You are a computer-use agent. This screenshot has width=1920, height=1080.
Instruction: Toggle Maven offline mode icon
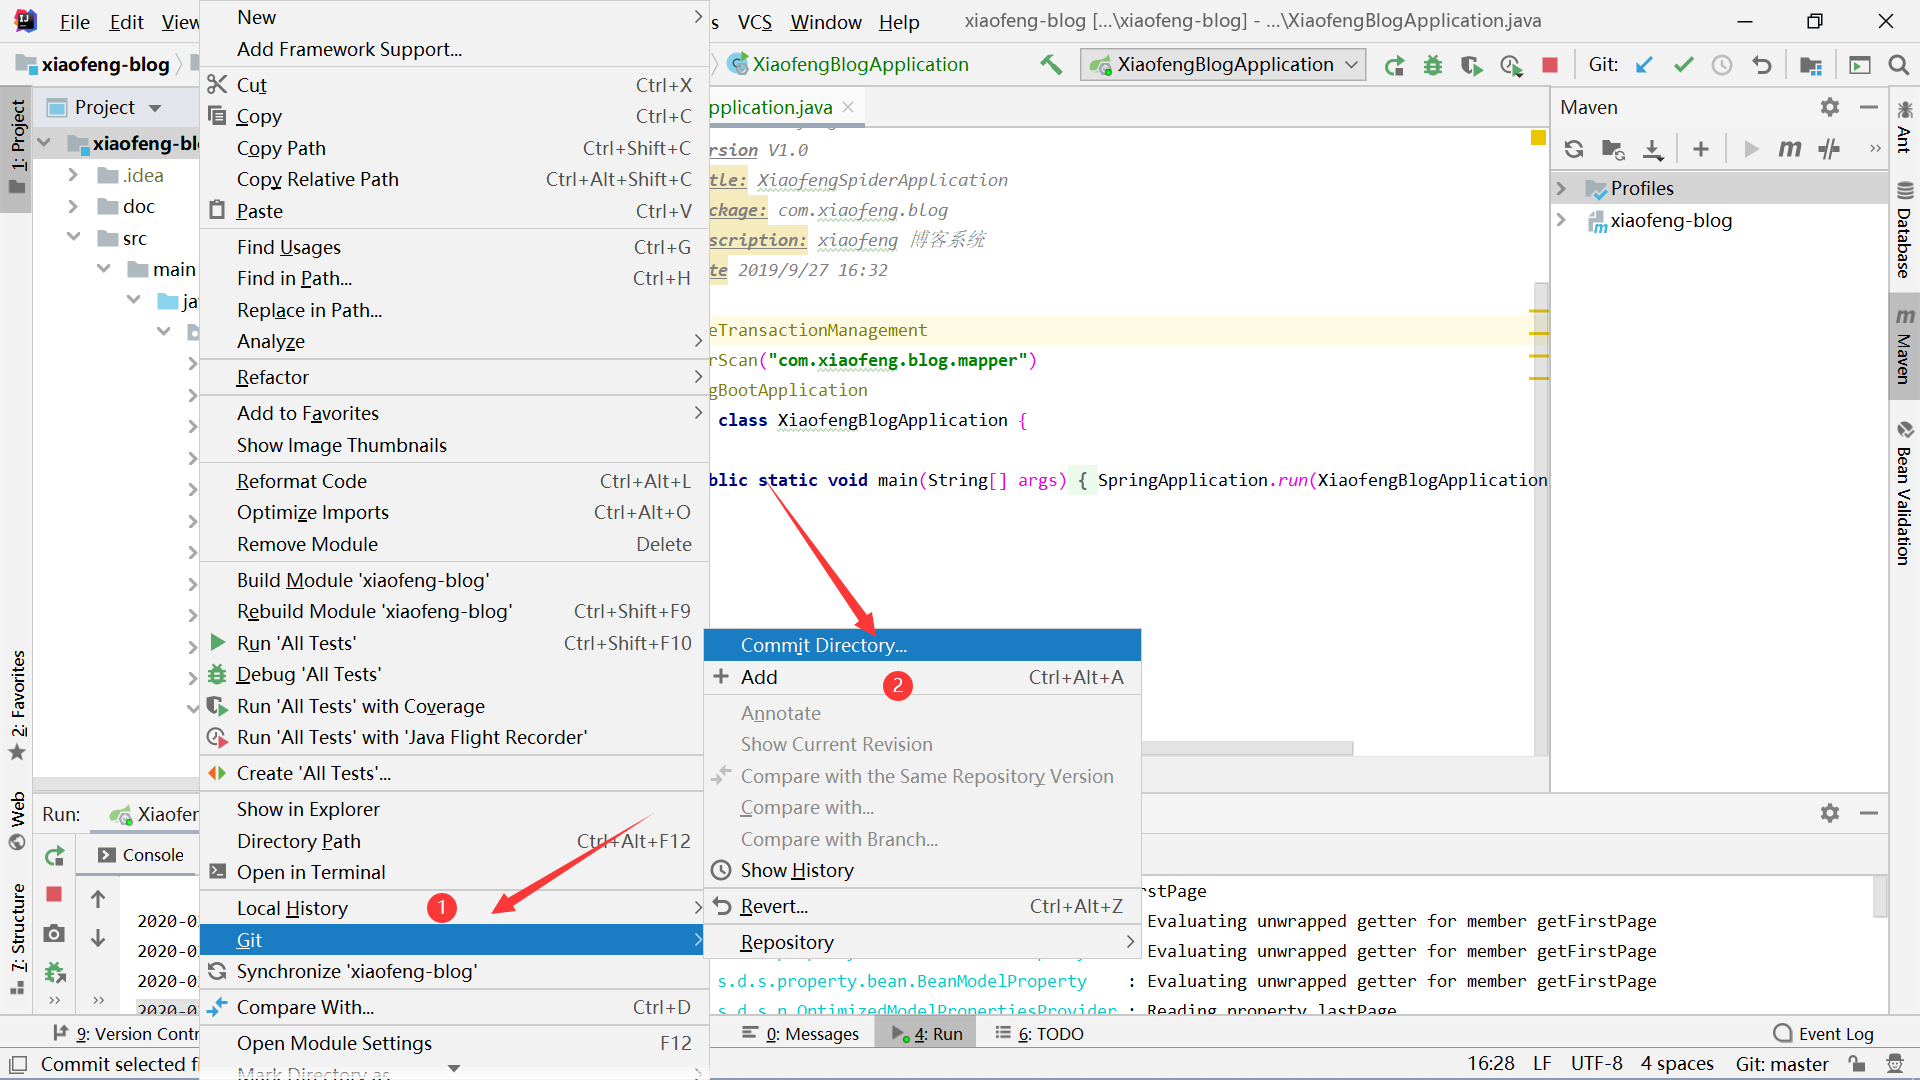point(1829,149)
